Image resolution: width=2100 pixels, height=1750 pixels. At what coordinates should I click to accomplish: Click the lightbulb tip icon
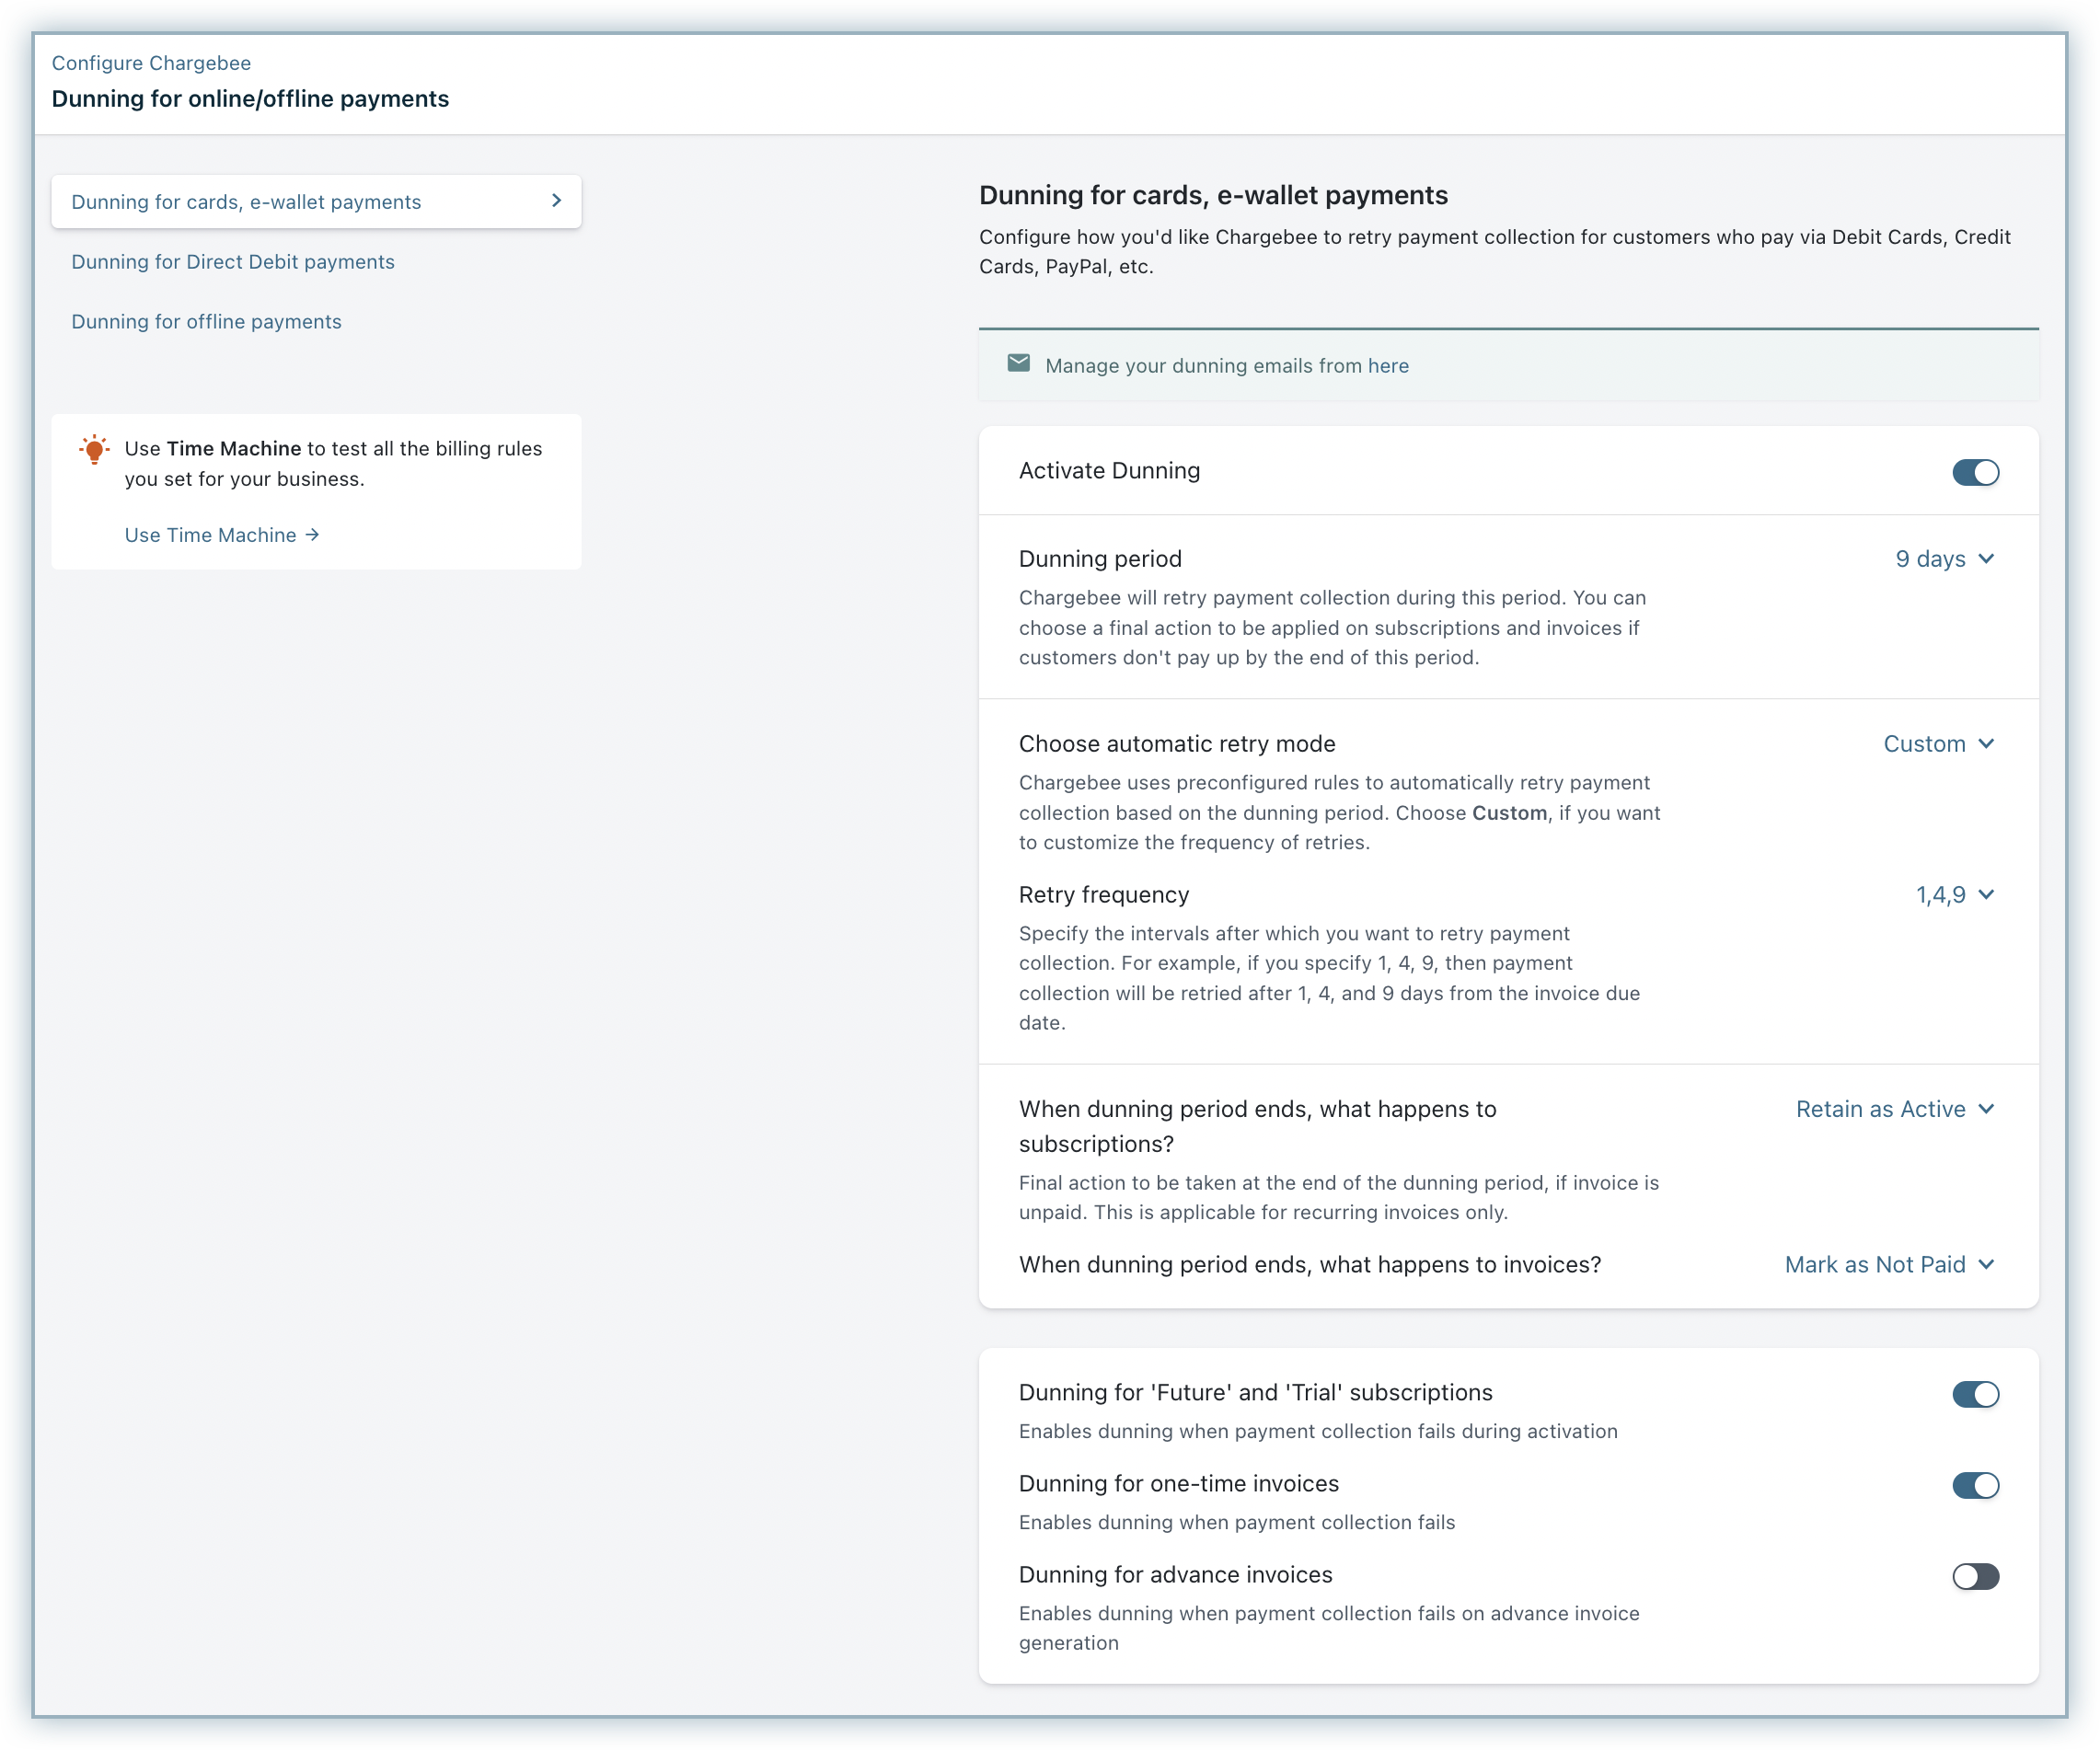94,450
